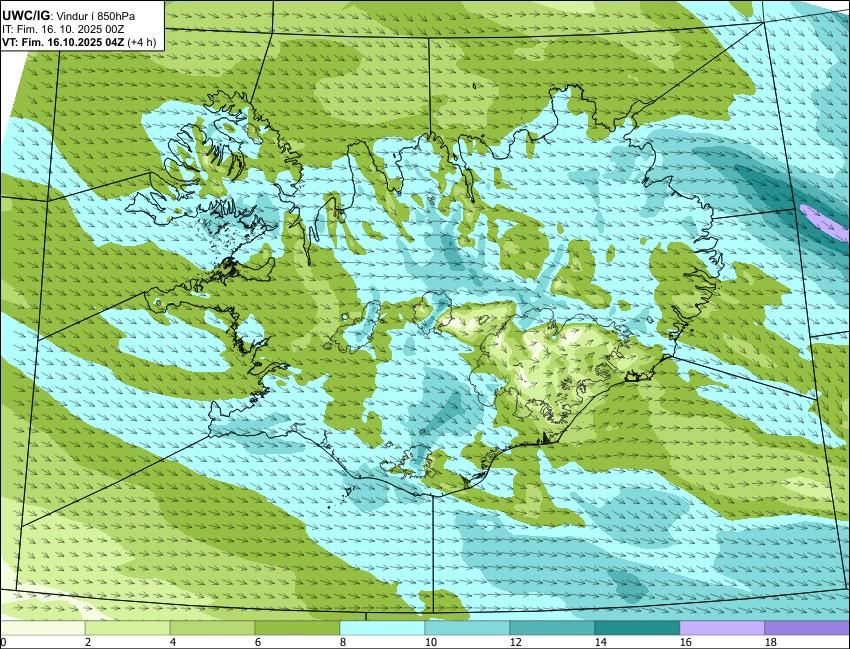850x649 pixels.
Task: Pick the 10–12 pale teal legend swatch
Action: (x=467, y=628)
